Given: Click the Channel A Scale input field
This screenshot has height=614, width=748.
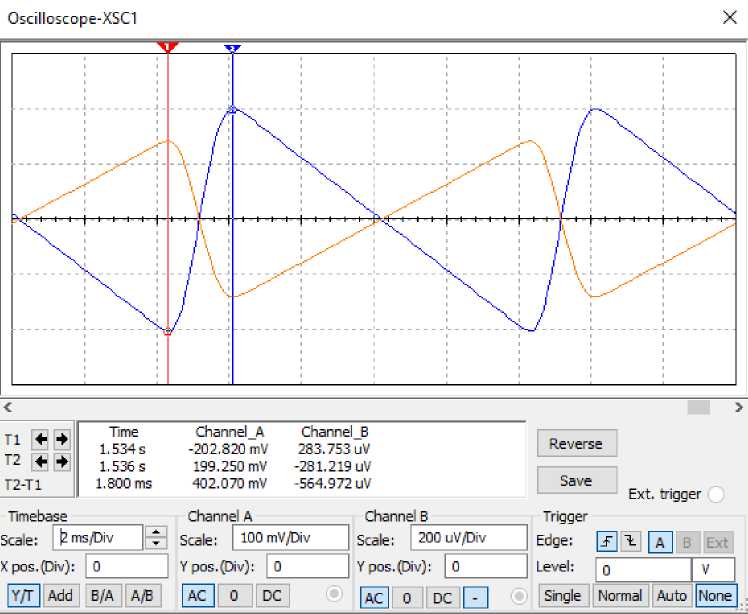Looking at the screenshot, I should 290,538.
